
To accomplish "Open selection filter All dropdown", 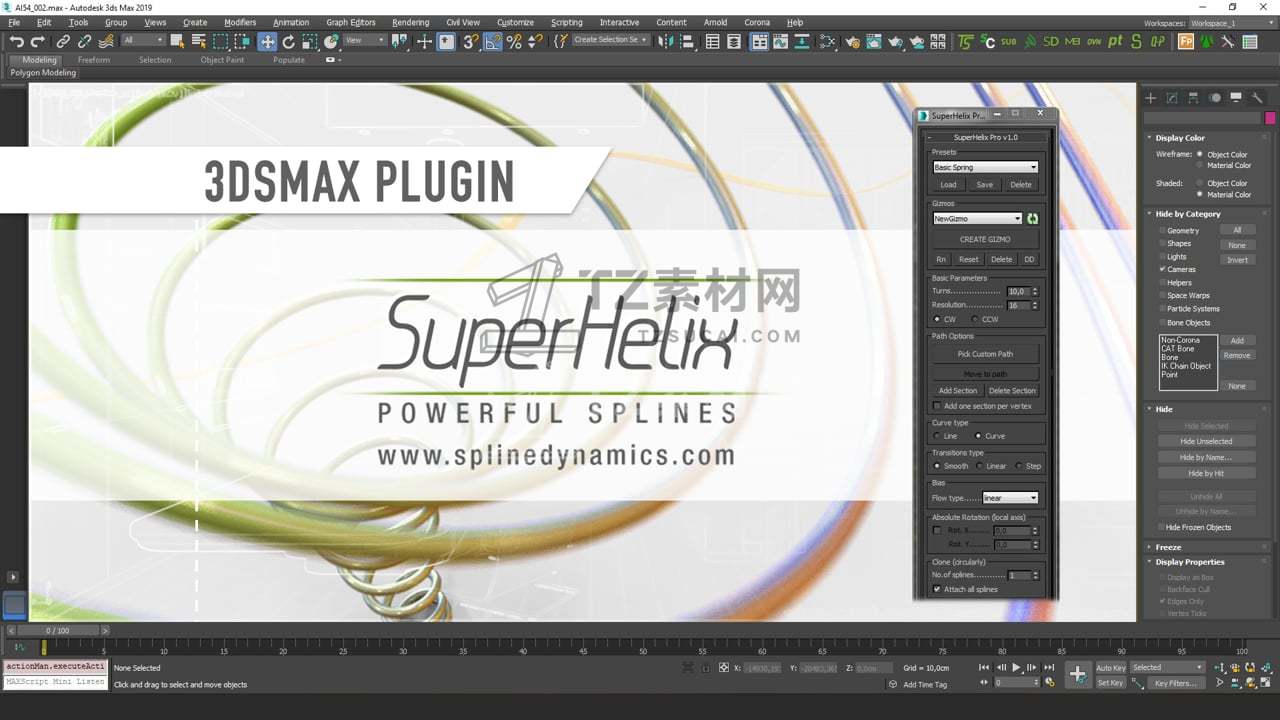I will (x=143, y=40).
